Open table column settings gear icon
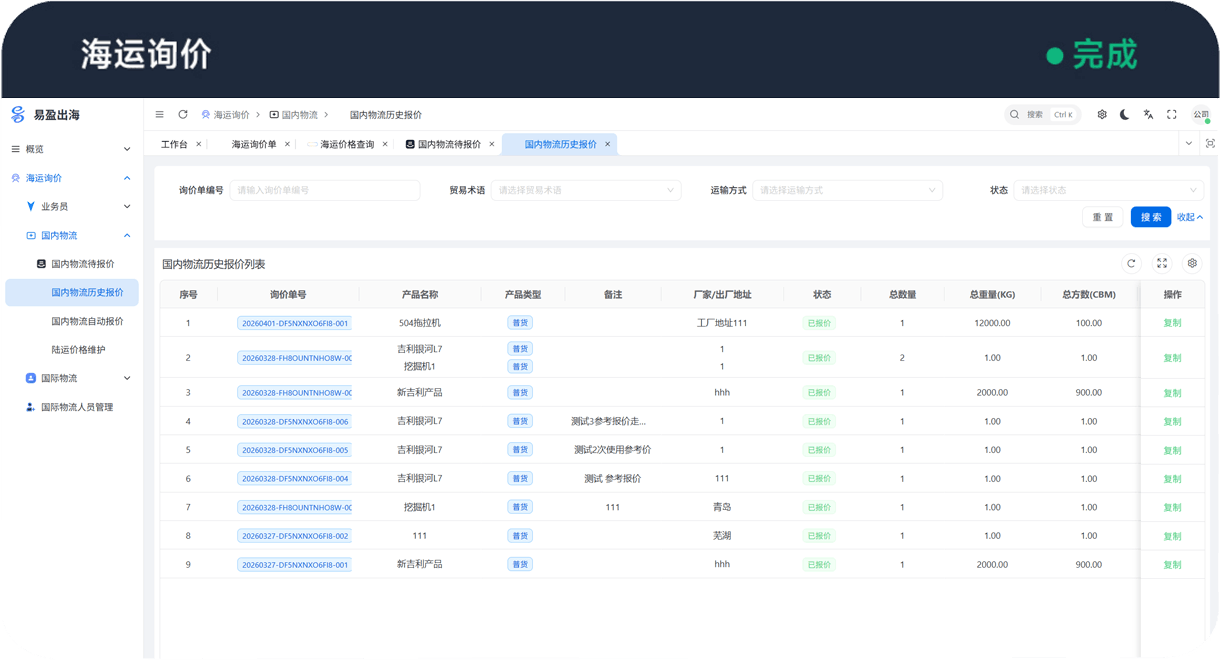Screen dimensions: 1220x660 coord(1192,264)
